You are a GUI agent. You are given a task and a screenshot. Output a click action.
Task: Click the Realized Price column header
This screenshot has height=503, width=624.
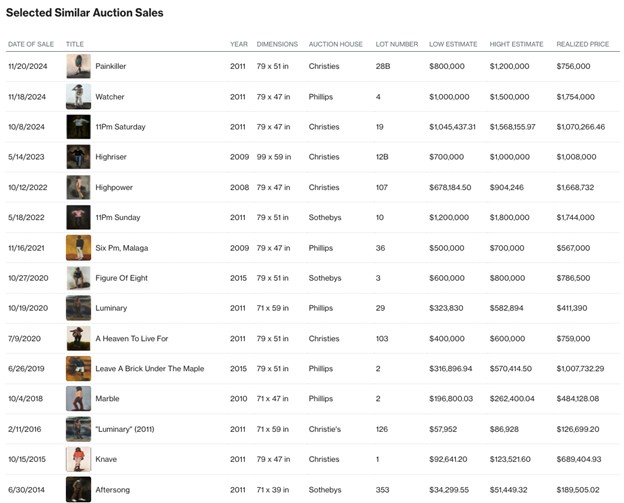(x=581, y=44)
